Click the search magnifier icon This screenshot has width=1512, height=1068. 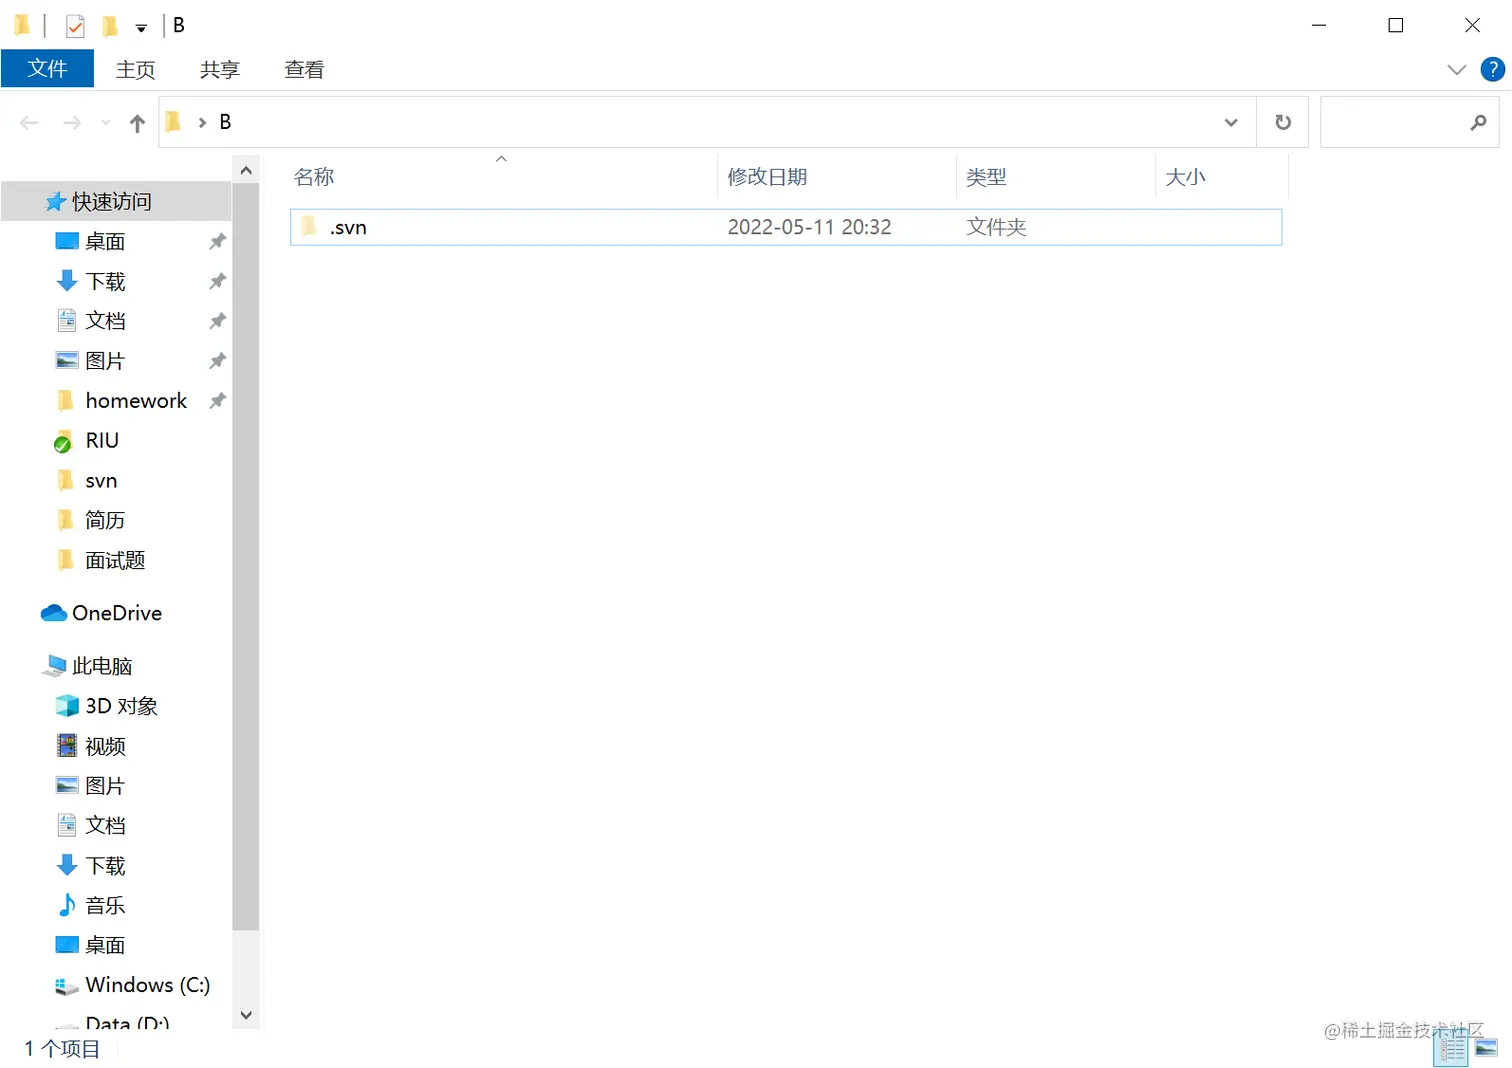point(1478,122)
